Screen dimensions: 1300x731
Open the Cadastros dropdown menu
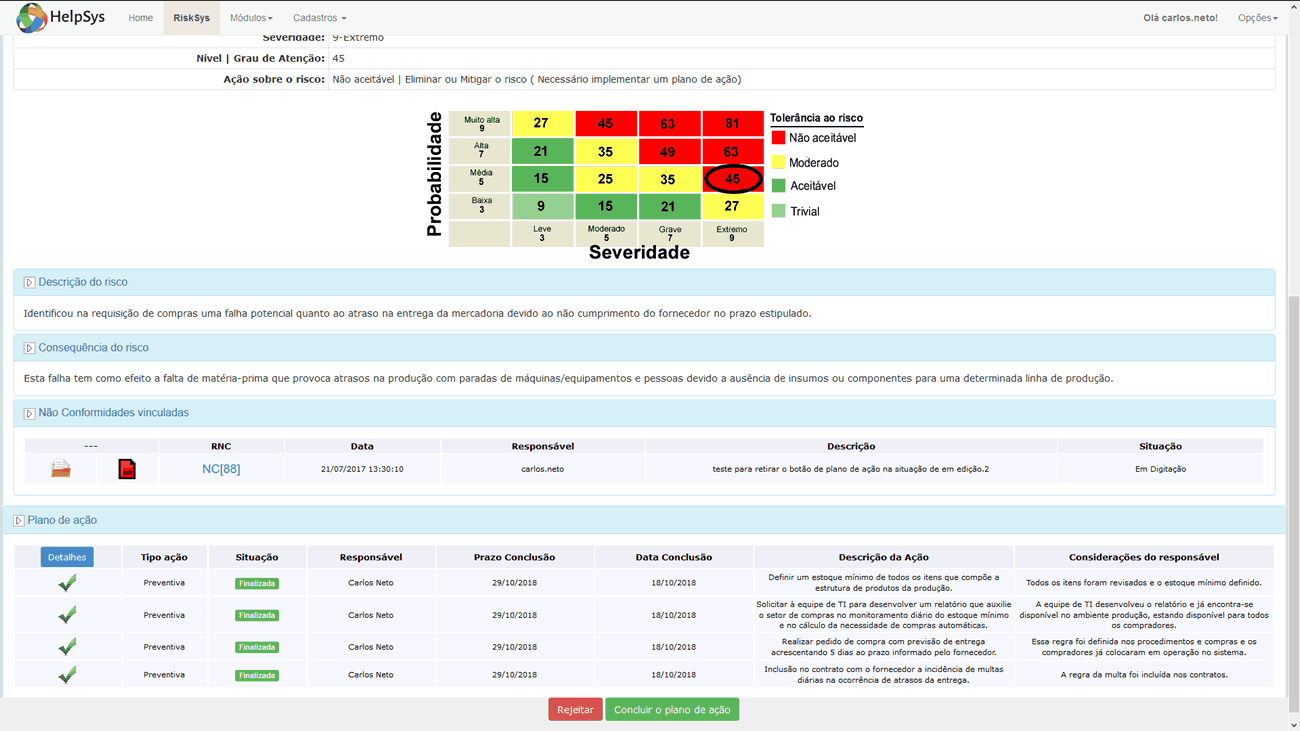point(319,18)
